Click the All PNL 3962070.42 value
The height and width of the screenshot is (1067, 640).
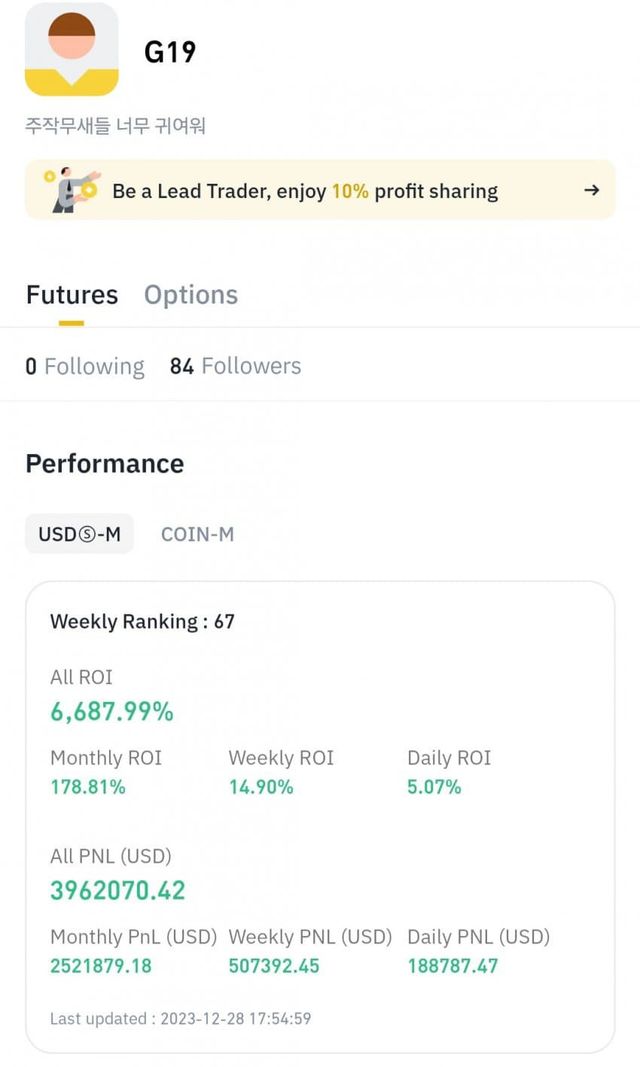(118, 890)
